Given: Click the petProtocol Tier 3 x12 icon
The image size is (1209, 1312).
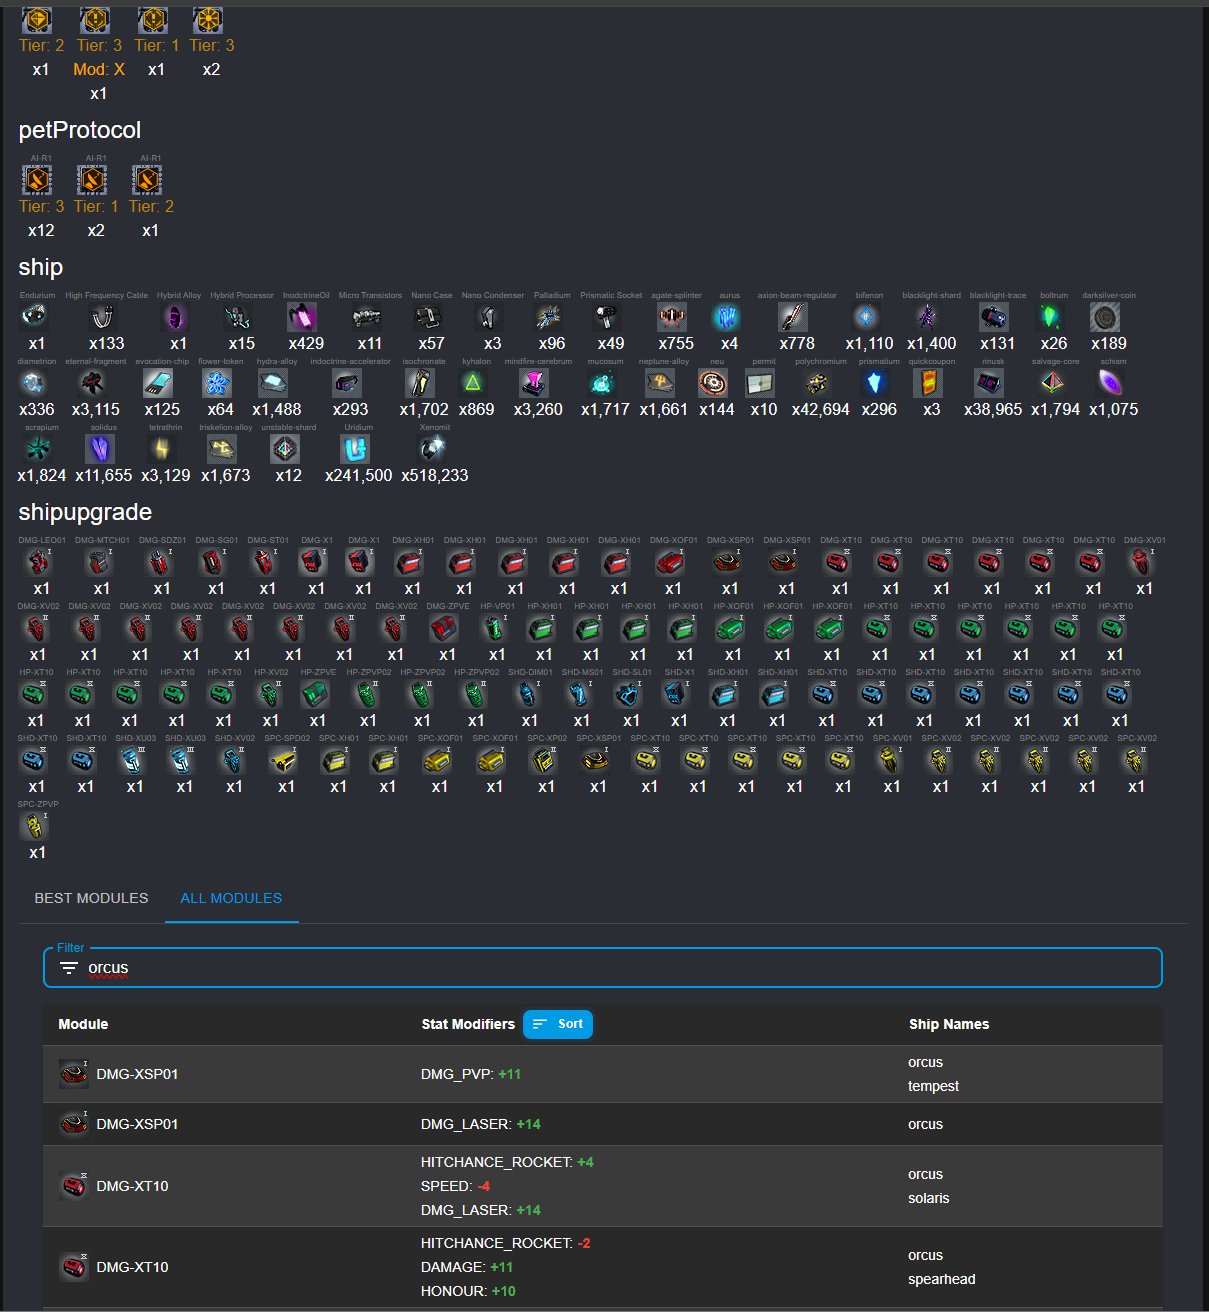Looking at the screenshot, I should (x=39, y=180).
